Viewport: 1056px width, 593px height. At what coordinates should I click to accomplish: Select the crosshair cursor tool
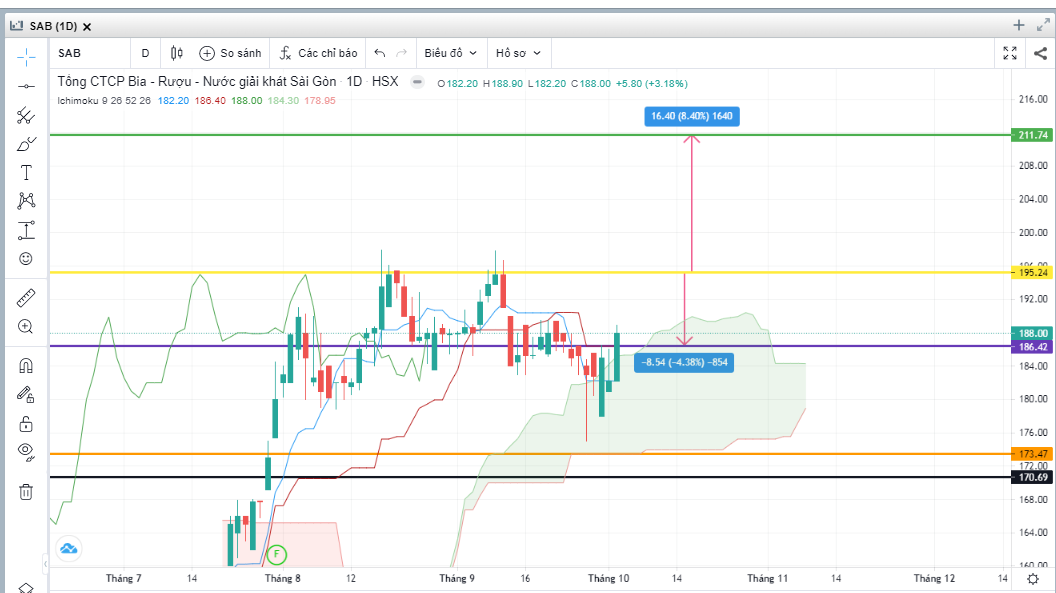point(26,57)
